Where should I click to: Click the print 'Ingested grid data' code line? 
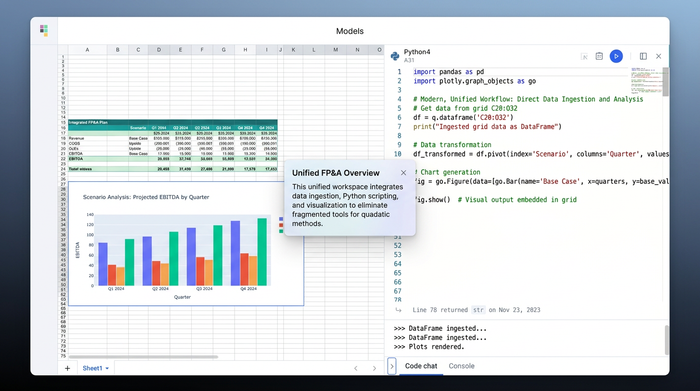click(488, 127)
